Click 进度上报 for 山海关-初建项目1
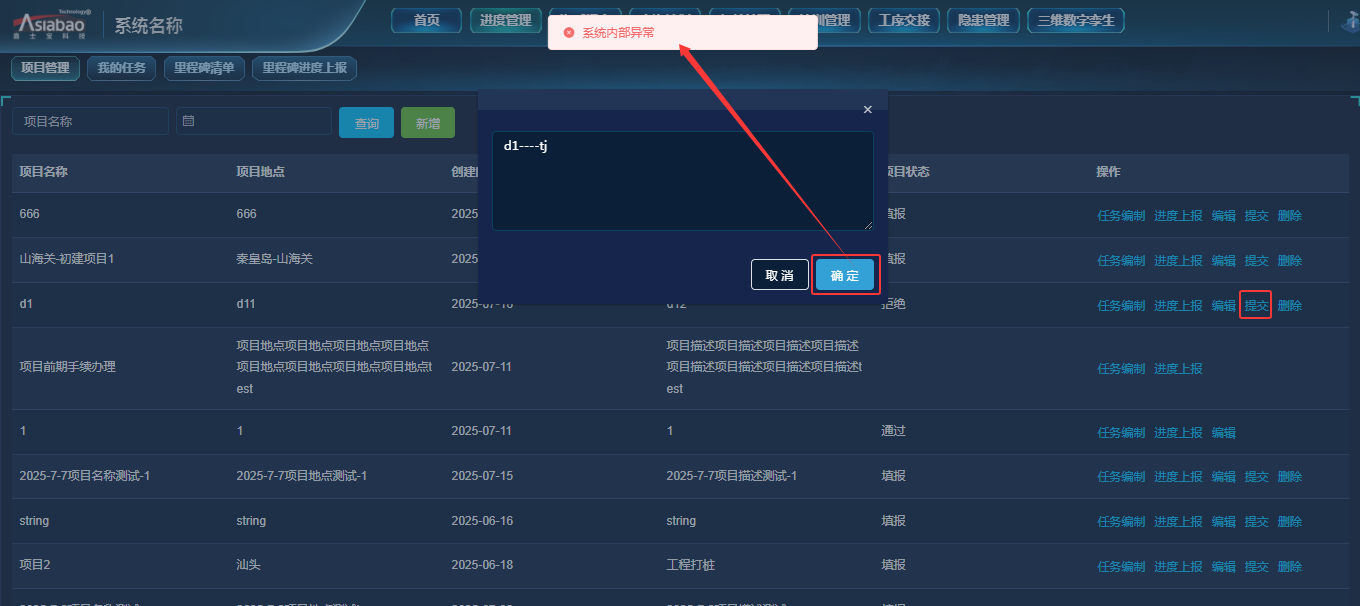This screenshot has height=606, width=1360. (1178, 261)
